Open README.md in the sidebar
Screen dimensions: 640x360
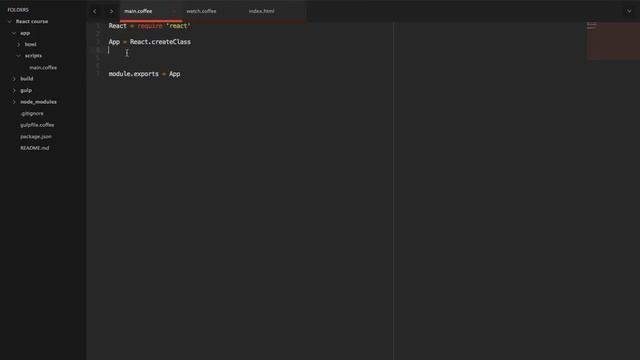(35, 148)
